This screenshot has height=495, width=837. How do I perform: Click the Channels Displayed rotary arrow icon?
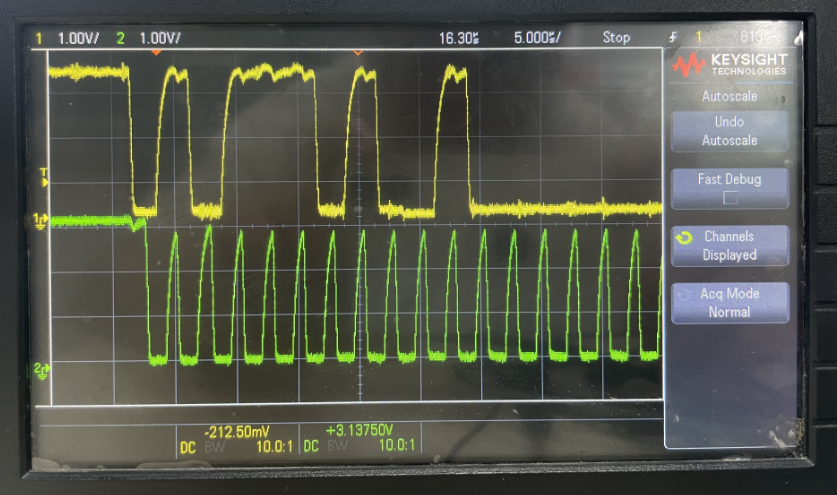pos(684,238)
